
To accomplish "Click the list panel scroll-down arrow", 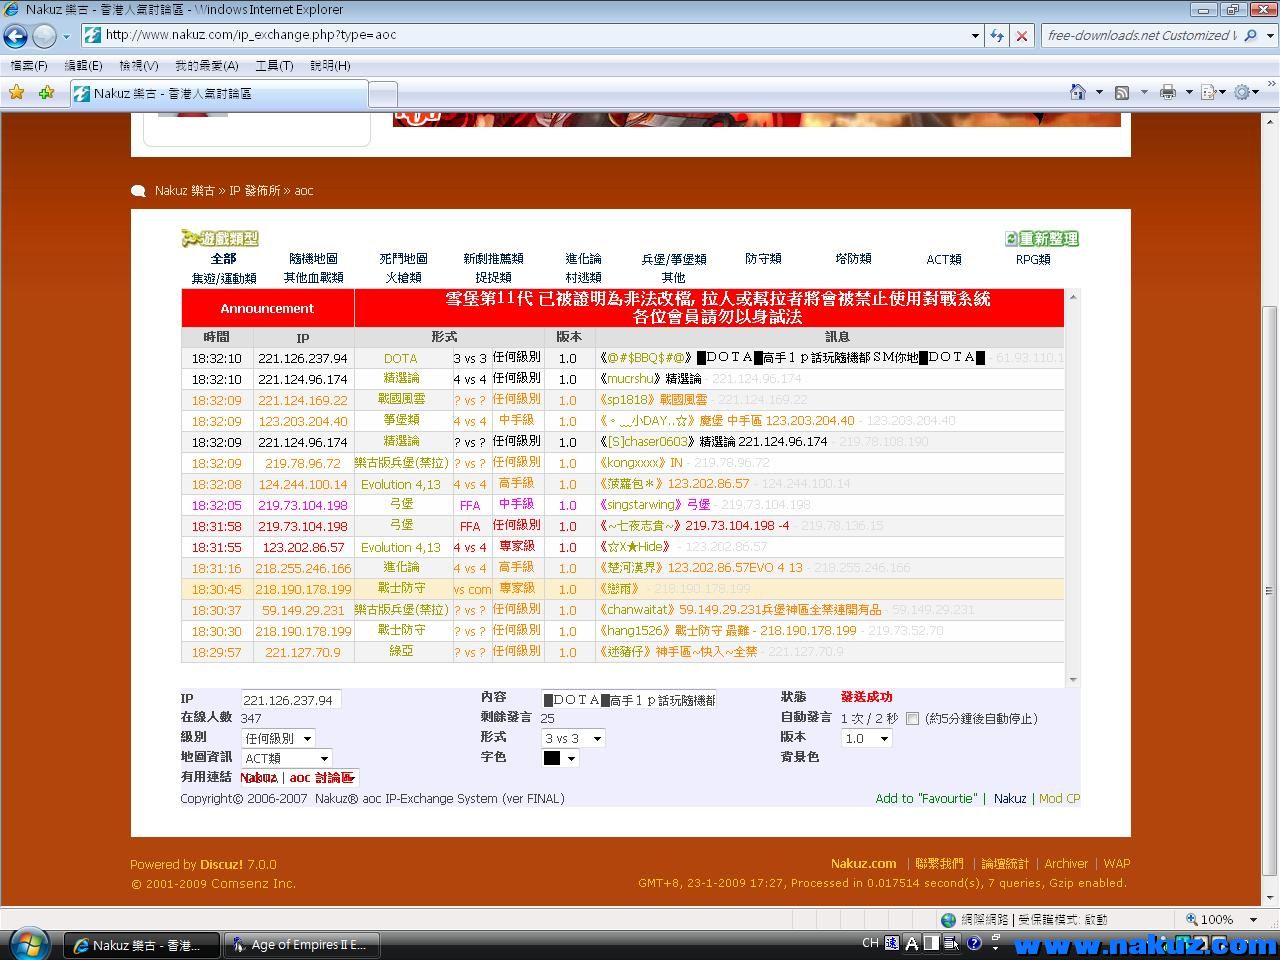I will [x=1073, y=680].
